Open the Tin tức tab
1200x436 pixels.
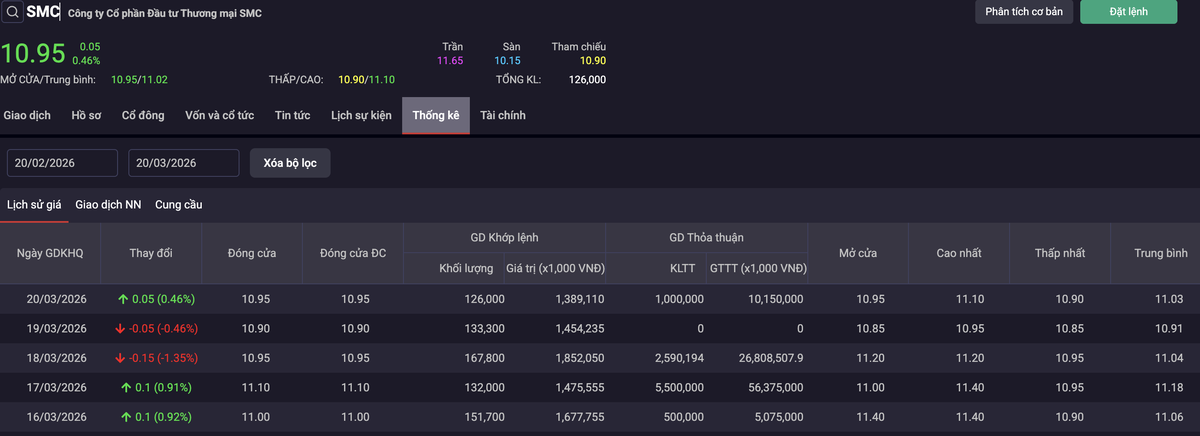292,116
